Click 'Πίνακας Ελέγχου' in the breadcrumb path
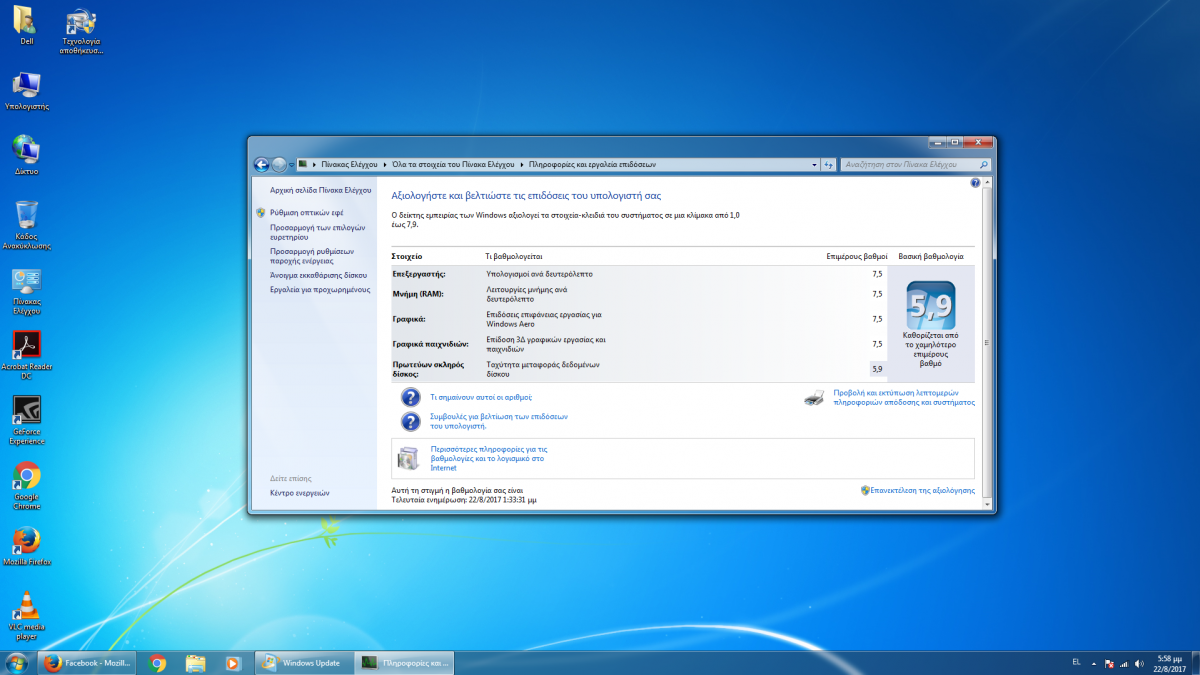 coord(349,164)
